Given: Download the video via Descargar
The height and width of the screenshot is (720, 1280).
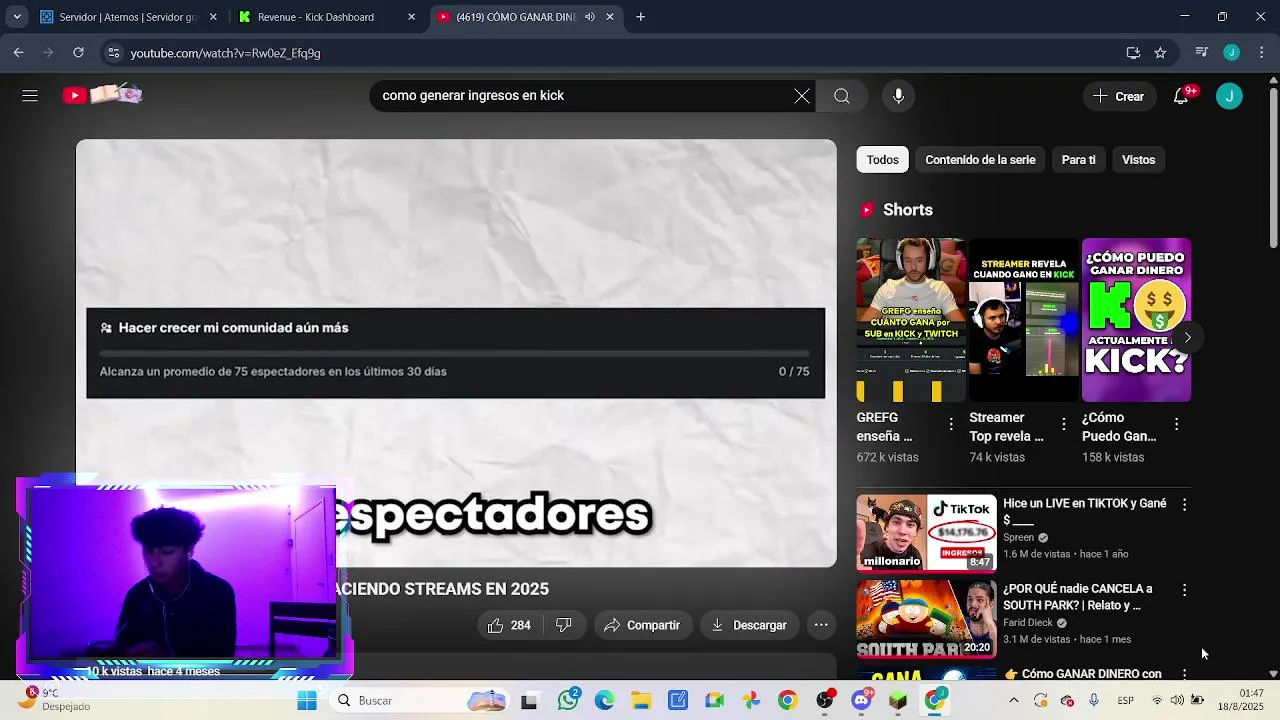Looking at the screenshot, I should click(750, 625).
